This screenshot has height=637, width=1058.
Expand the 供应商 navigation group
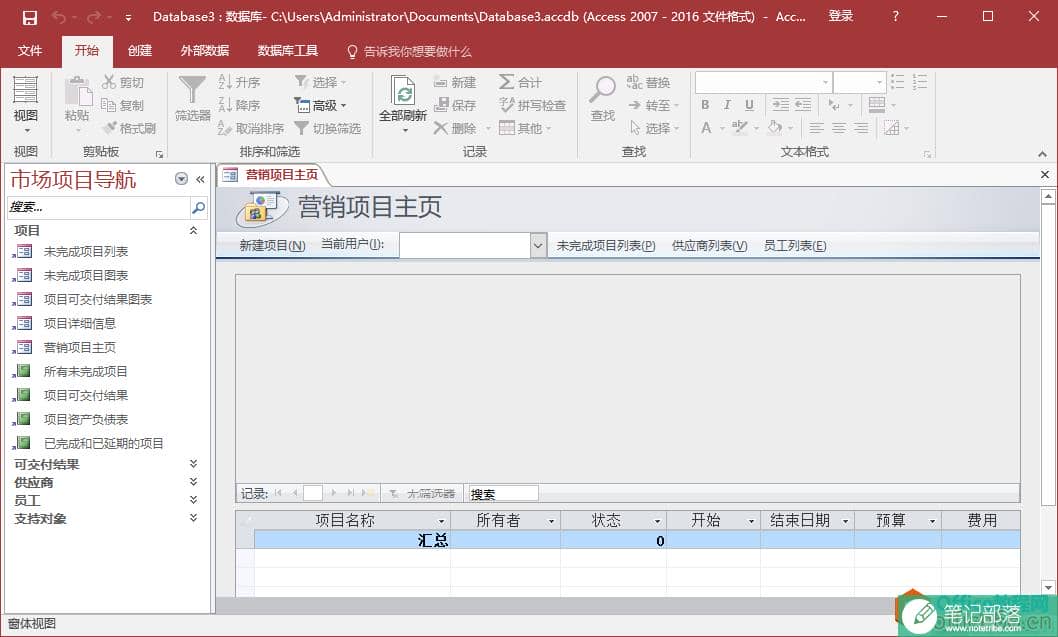[x=193, y=482]
